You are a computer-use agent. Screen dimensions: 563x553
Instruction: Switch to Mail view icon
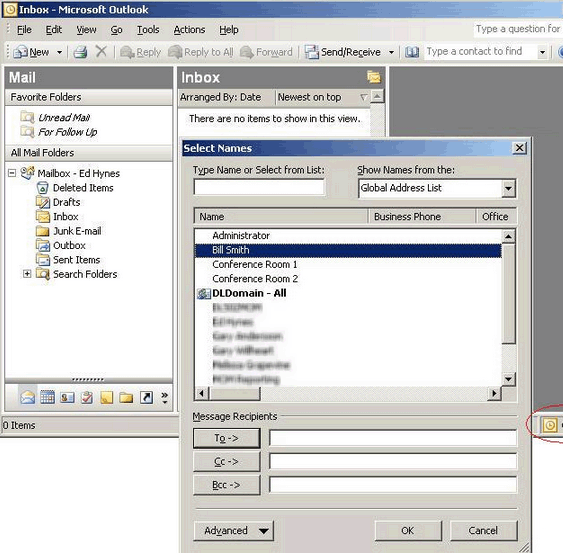click(28, 397)
